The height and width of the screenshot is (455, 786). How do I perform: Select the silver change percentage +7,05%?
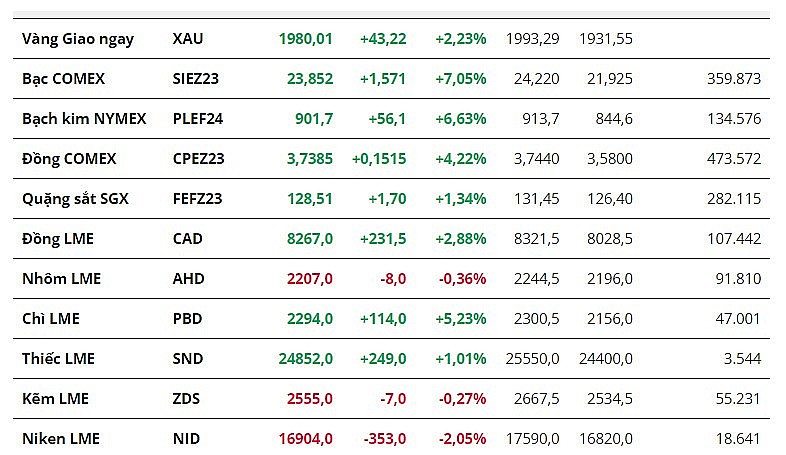pos(460,79)
